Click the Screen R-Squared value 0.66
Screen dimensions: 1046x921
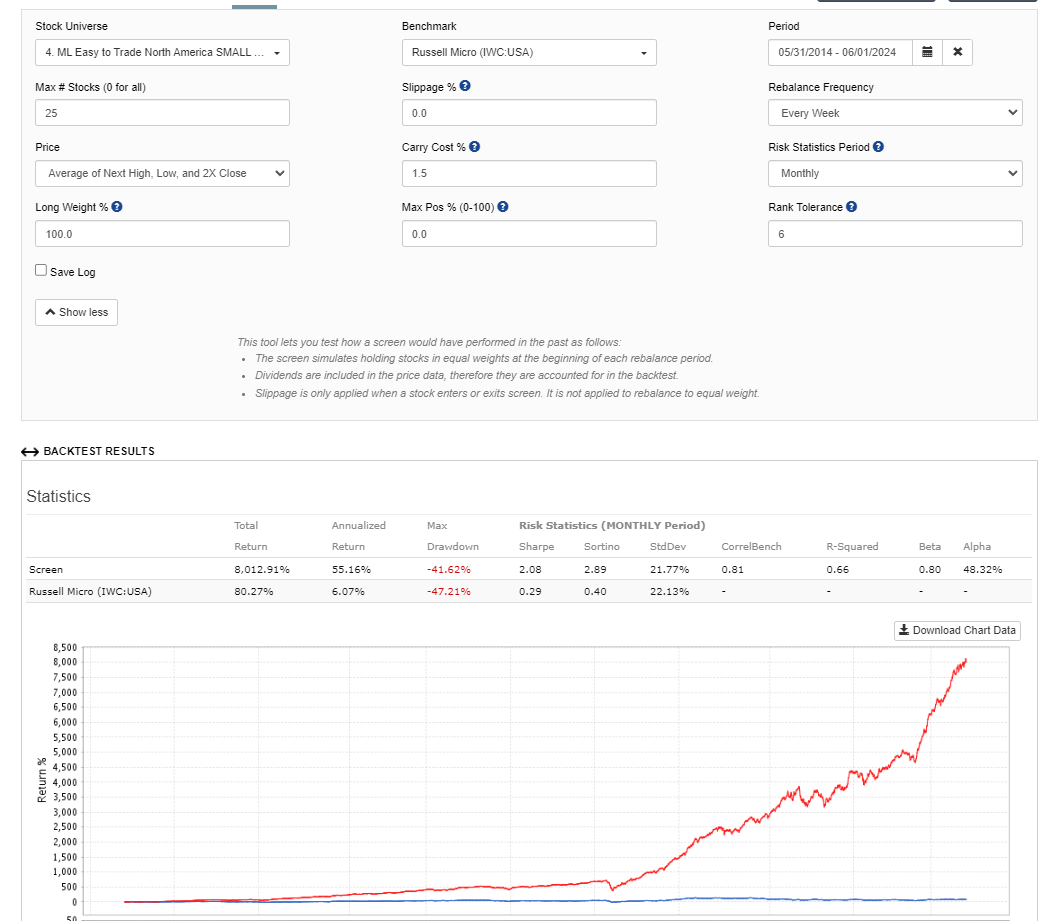tap(838, 570)
